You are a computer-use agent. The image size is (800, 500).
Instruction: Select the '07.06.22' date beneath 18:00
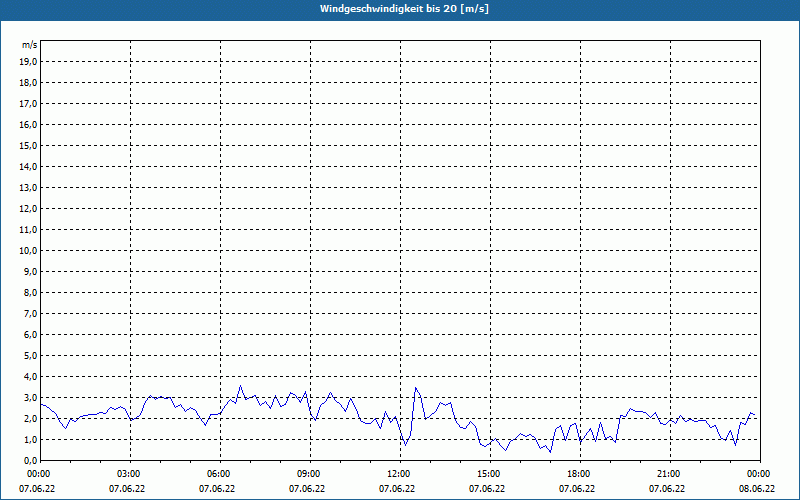577,489
